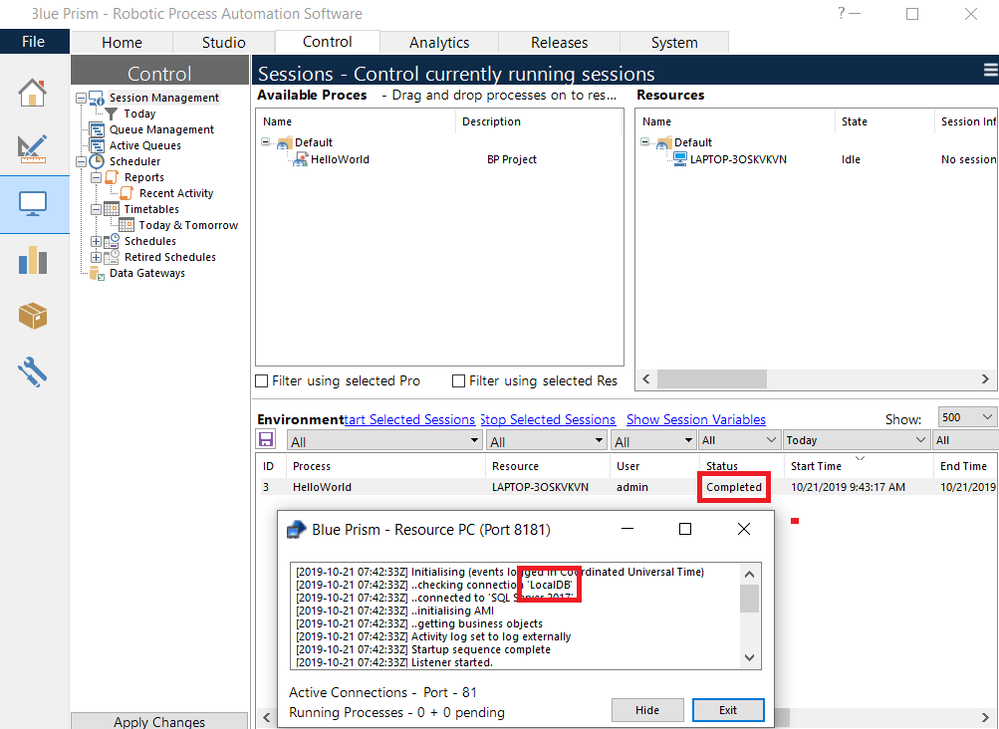Open the Analytics bar chart sidebar icon
This screenshot has height=729, width=999.
[x=32, y=260]
